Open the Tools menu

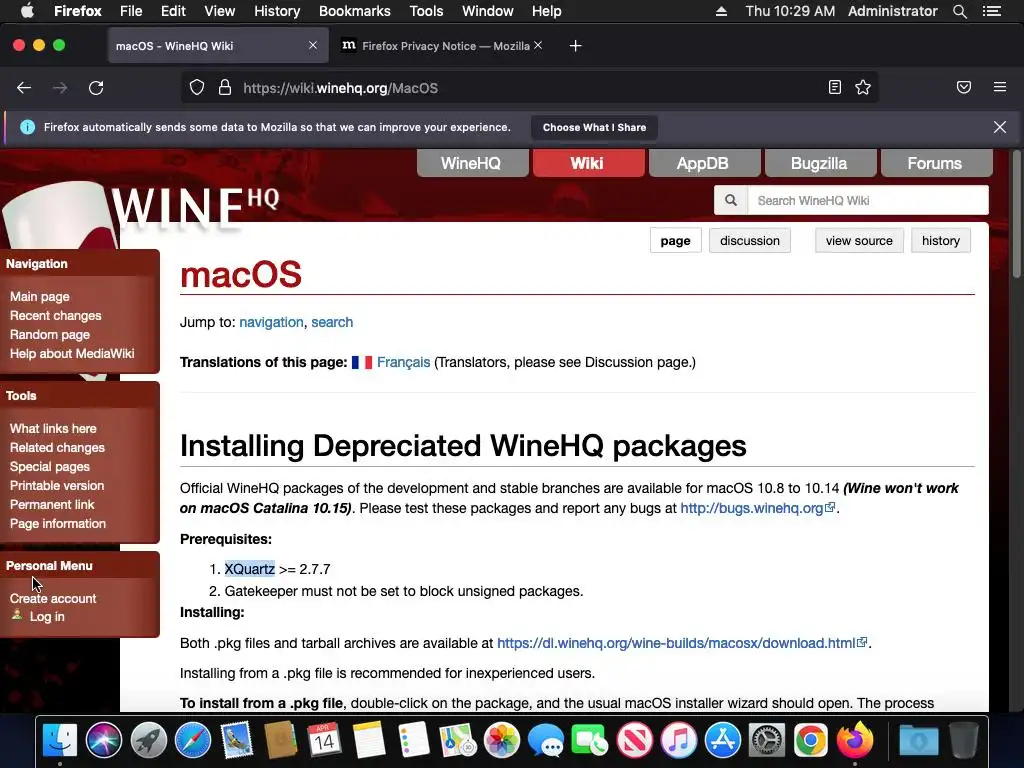[x=426, y=11]
